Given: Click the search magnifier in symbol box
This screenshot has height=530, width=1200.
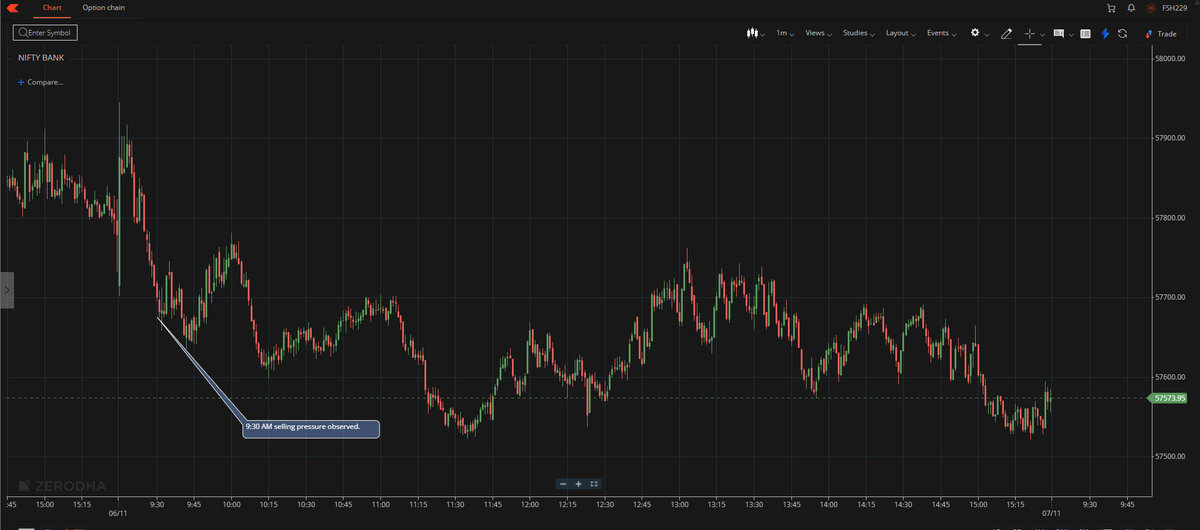Looking at the screenshot, I should (23, 33).
